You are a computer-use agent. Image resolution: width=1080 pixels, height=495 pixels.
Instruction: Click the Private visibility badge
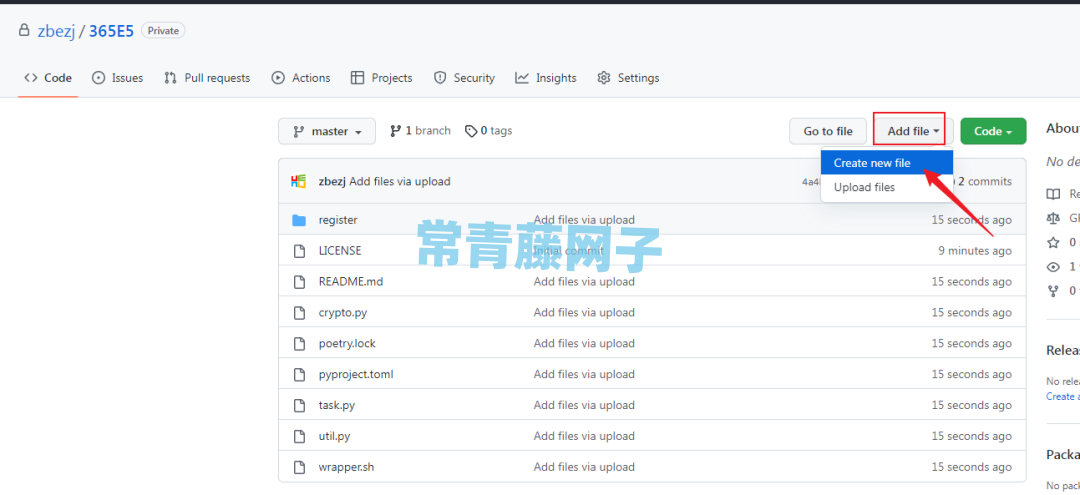163,31
